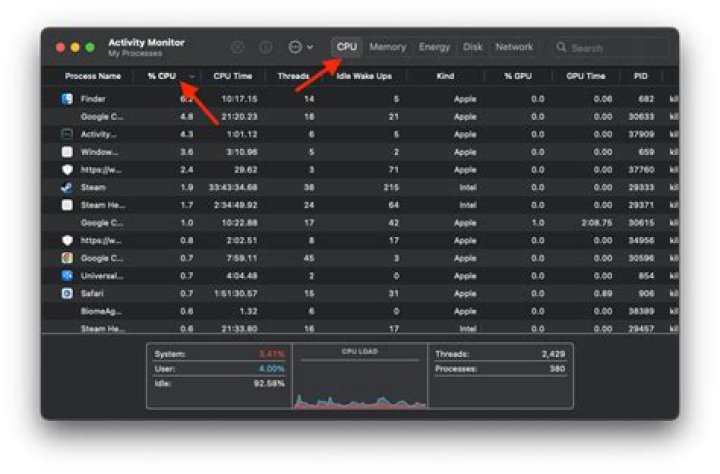Image resolution: width=720 pixels, height=474 pixels.
Task: Toggle sort direction chevron in % CPU
Action: pyautogui.click(x=192, y=76)
